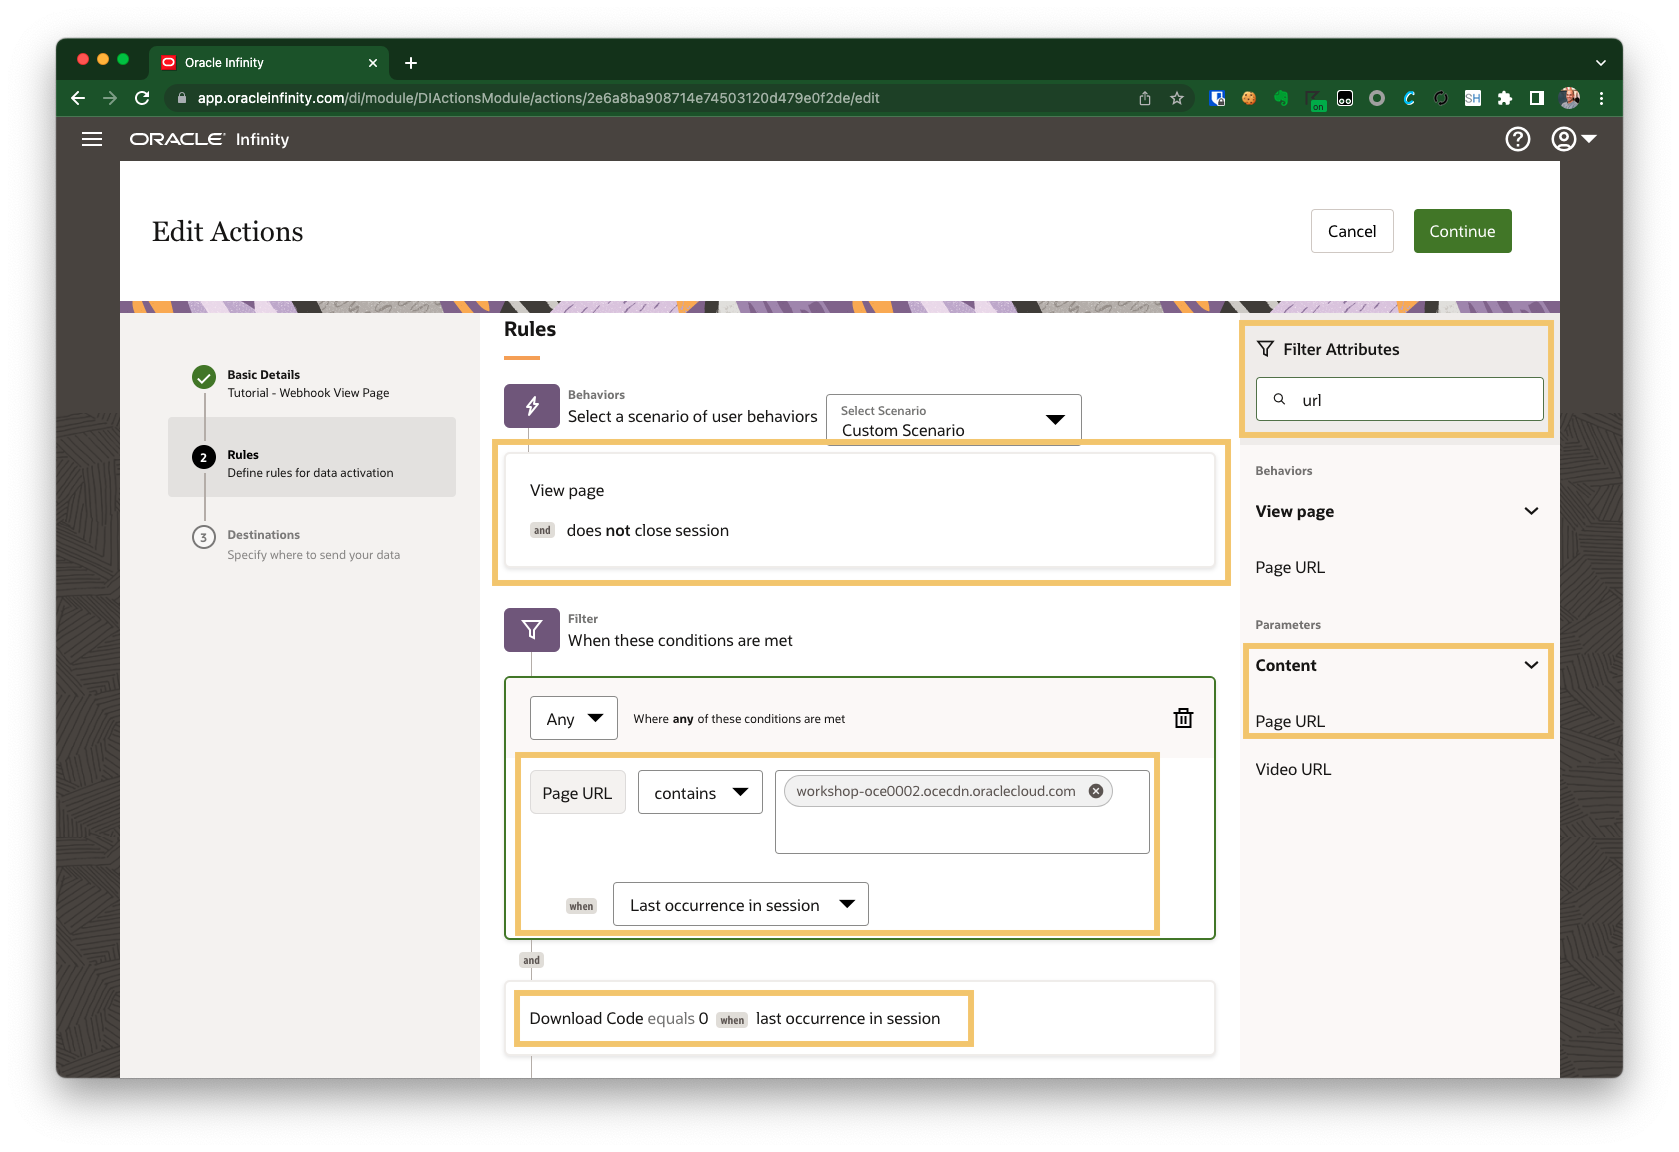Open the Help question mark icon

pyautogui.click(x=1518, y=139)
